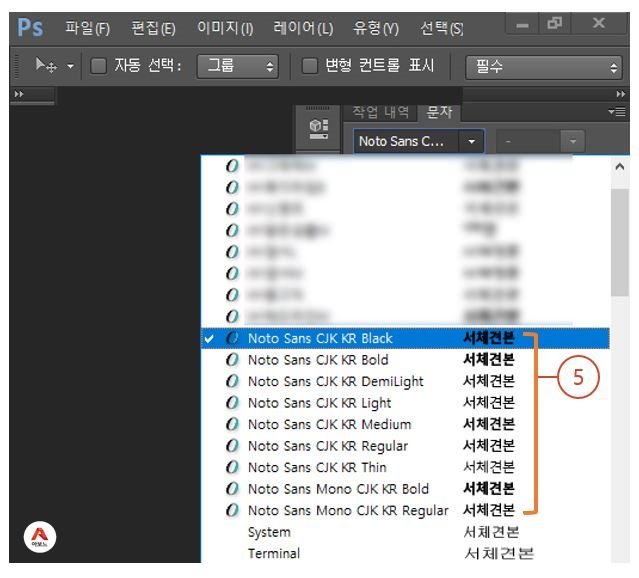Image resolution: width=639 pixels, height=578 pixels.
Task: Open the 레이어(L) menu
Action: coord(303,28)
